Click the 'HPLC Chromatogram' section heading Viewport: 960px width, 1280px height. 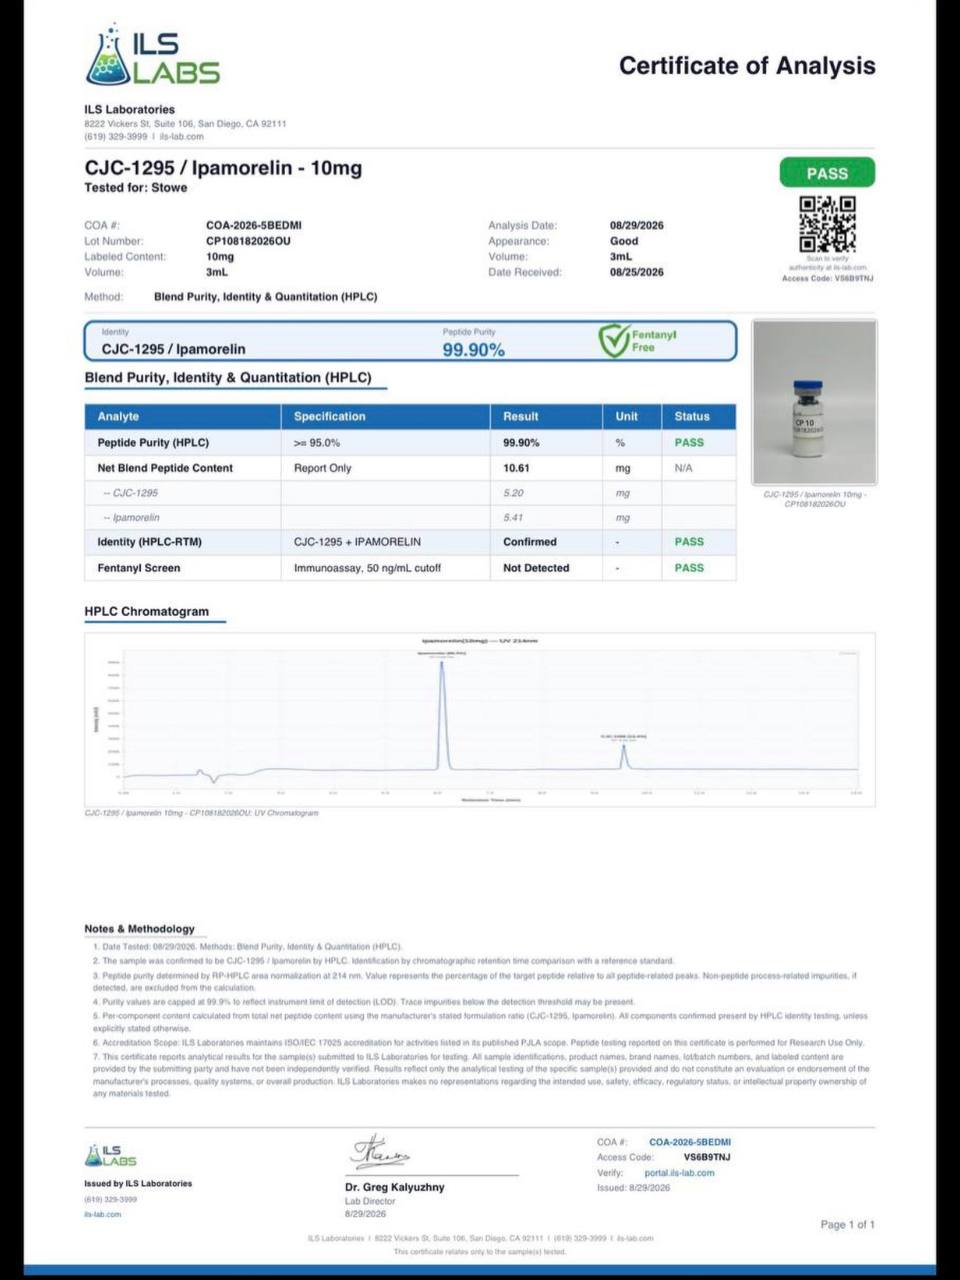coord(147,611)
